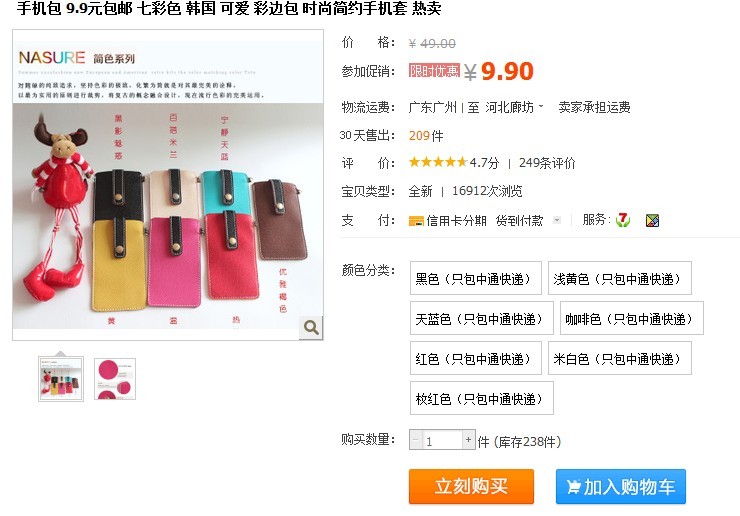The height and width of the screenshot is (516, 740).
Task: Click the purchase quantity input field
Action: [x=442, y=440]
